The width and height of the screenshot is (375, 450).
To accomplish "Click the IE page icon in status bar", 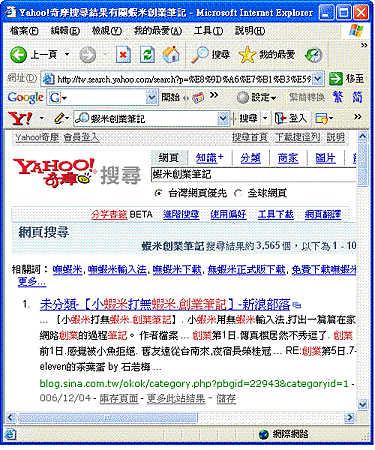I will click(x=10, y=434).
